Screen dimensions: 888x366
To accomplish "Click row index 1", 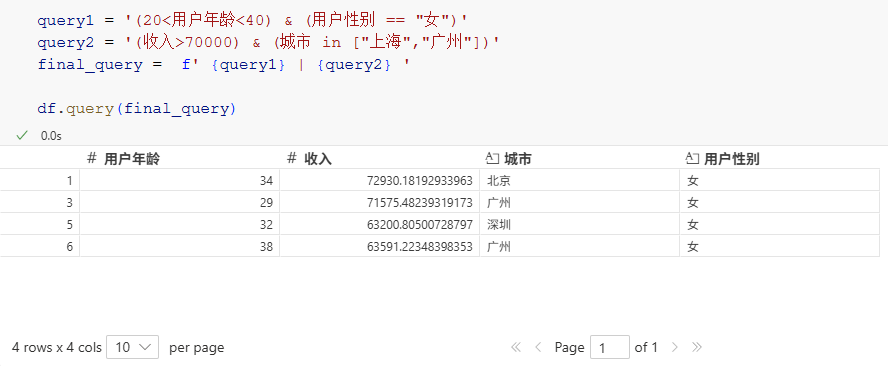I will click(40, 181).
